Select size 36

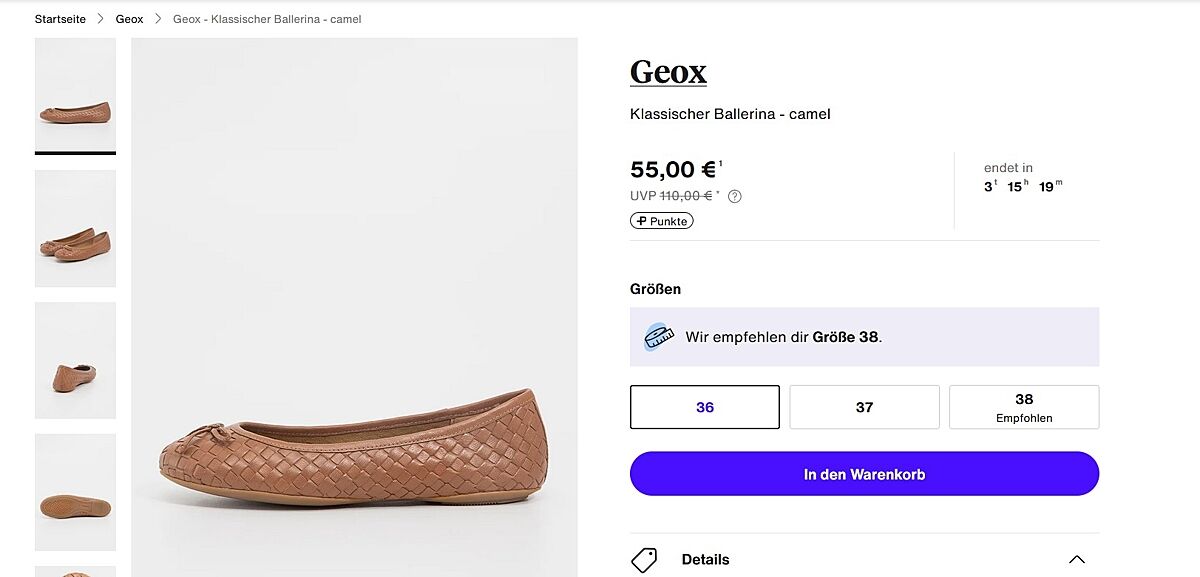705,407
